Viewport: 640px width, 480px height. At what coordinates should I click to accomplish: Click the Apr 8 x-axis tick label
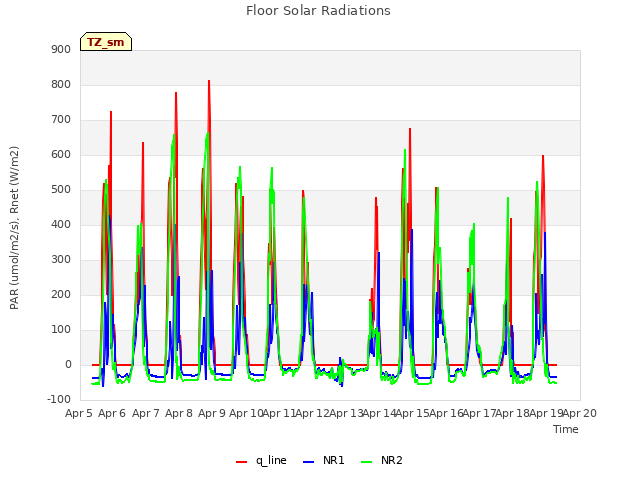click(179, 413)
